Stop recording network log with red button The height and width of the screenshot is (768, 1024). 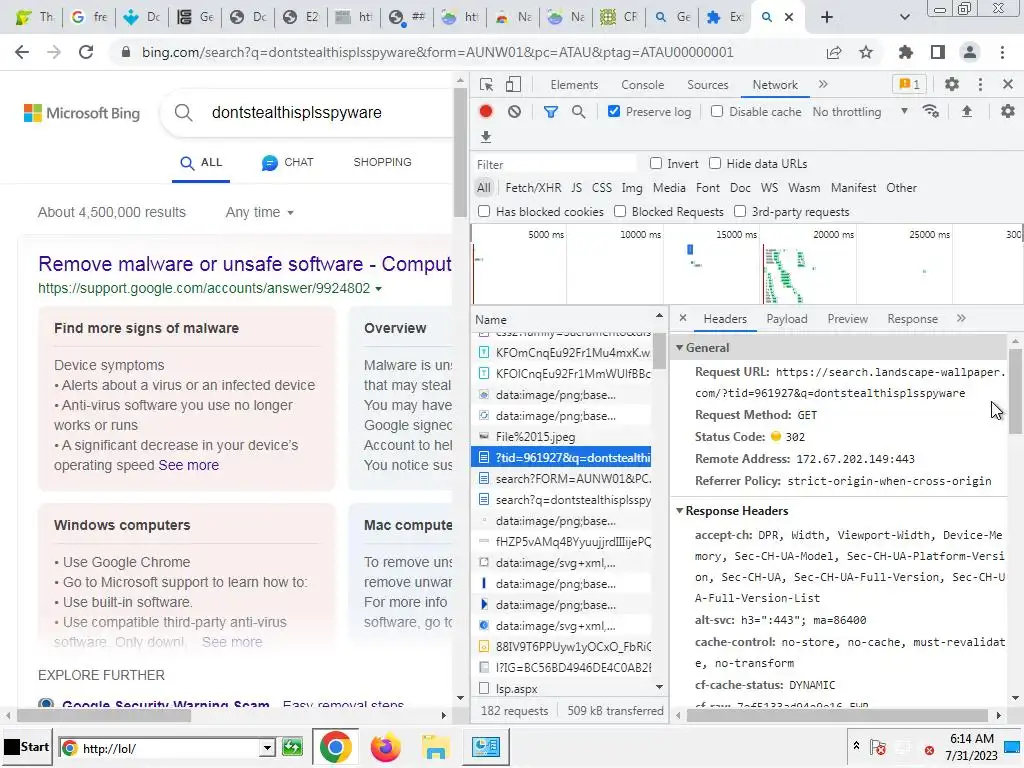(485, 112)
